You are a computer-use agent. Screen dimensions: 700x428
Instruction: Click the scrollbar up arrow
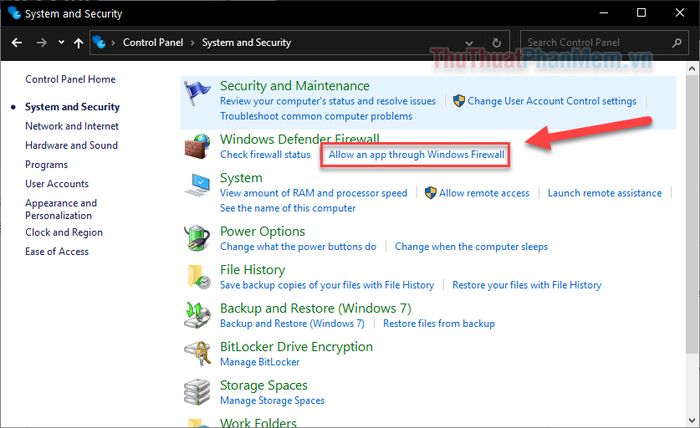pyautogui.click(x=692, y=69)
